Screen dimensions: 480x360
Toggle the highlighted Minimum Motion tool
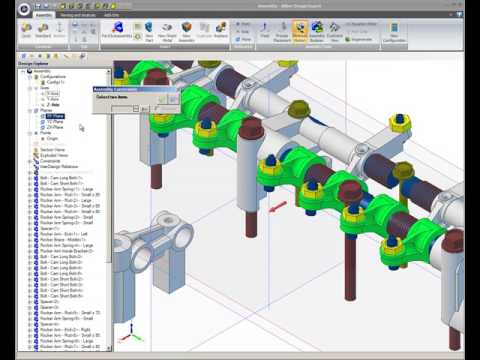pos(299,32)
